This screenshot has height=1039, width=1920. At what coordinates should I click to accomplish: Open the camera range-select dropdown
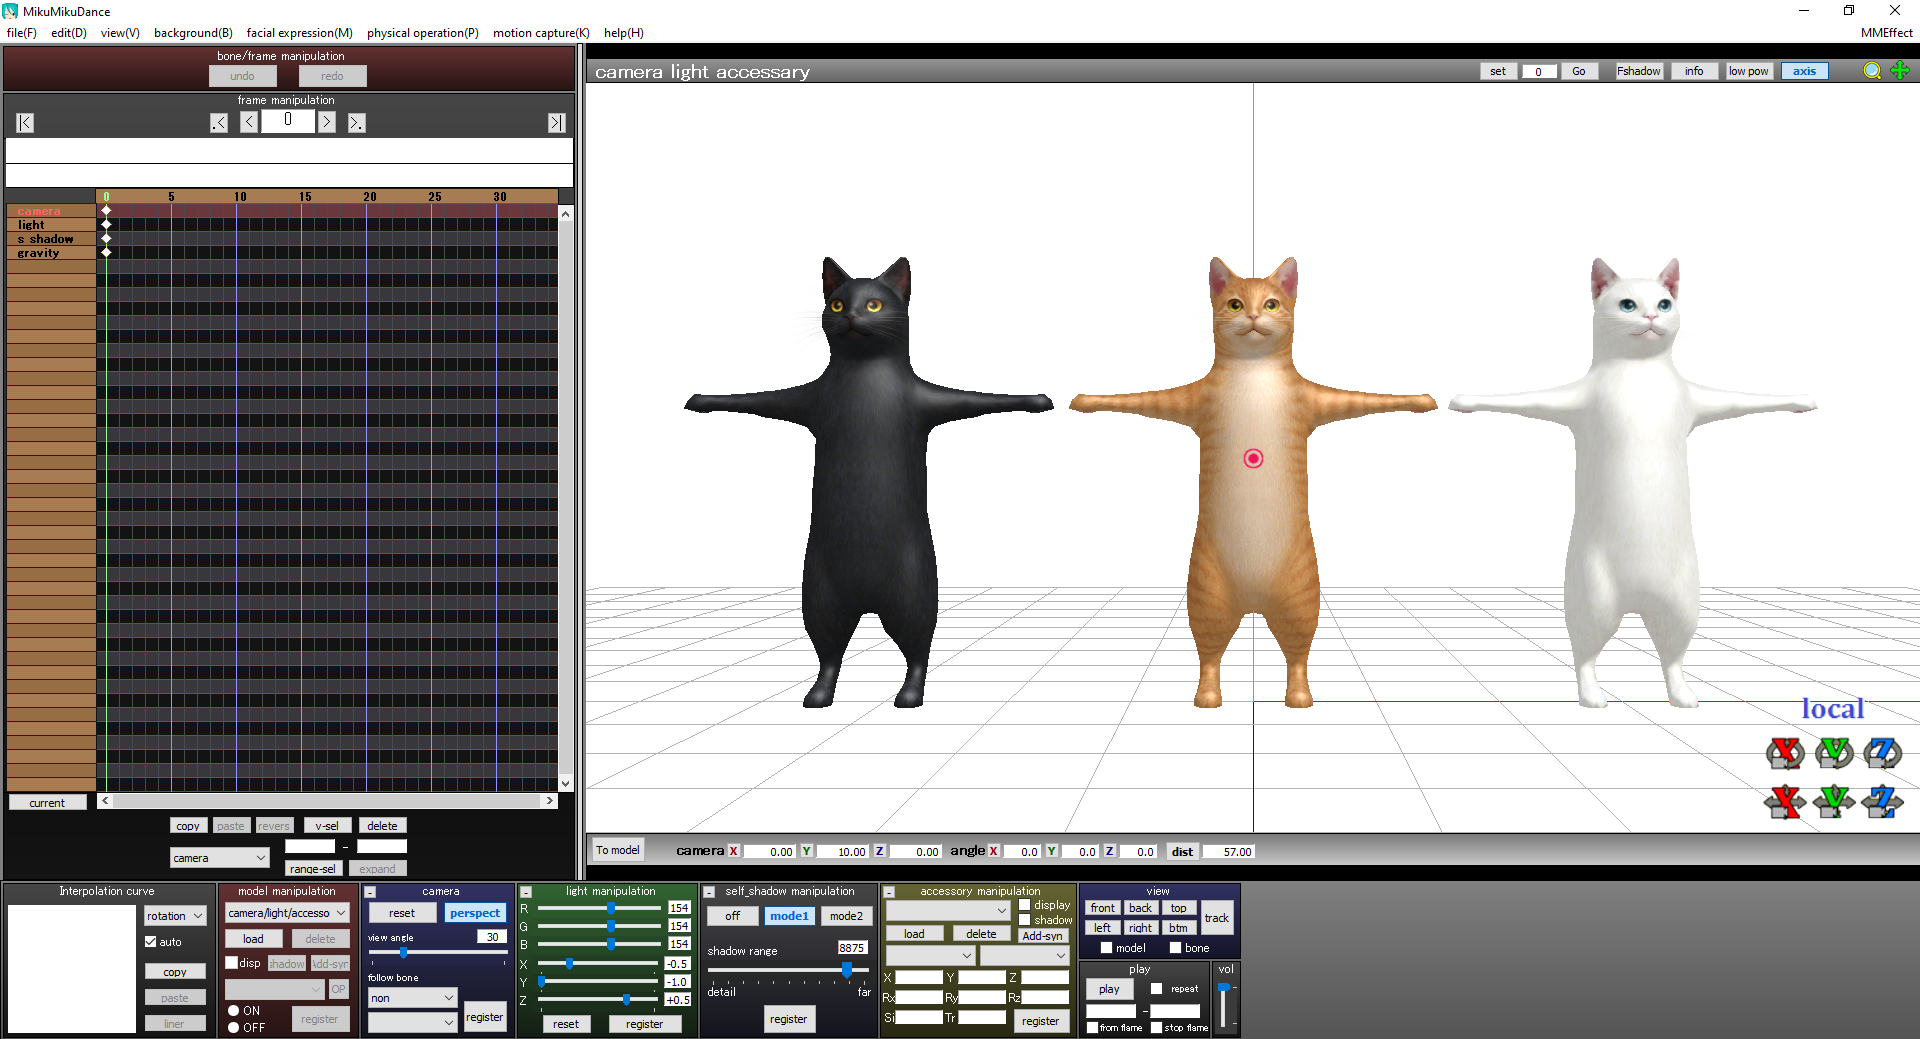[x=219, y=858]
